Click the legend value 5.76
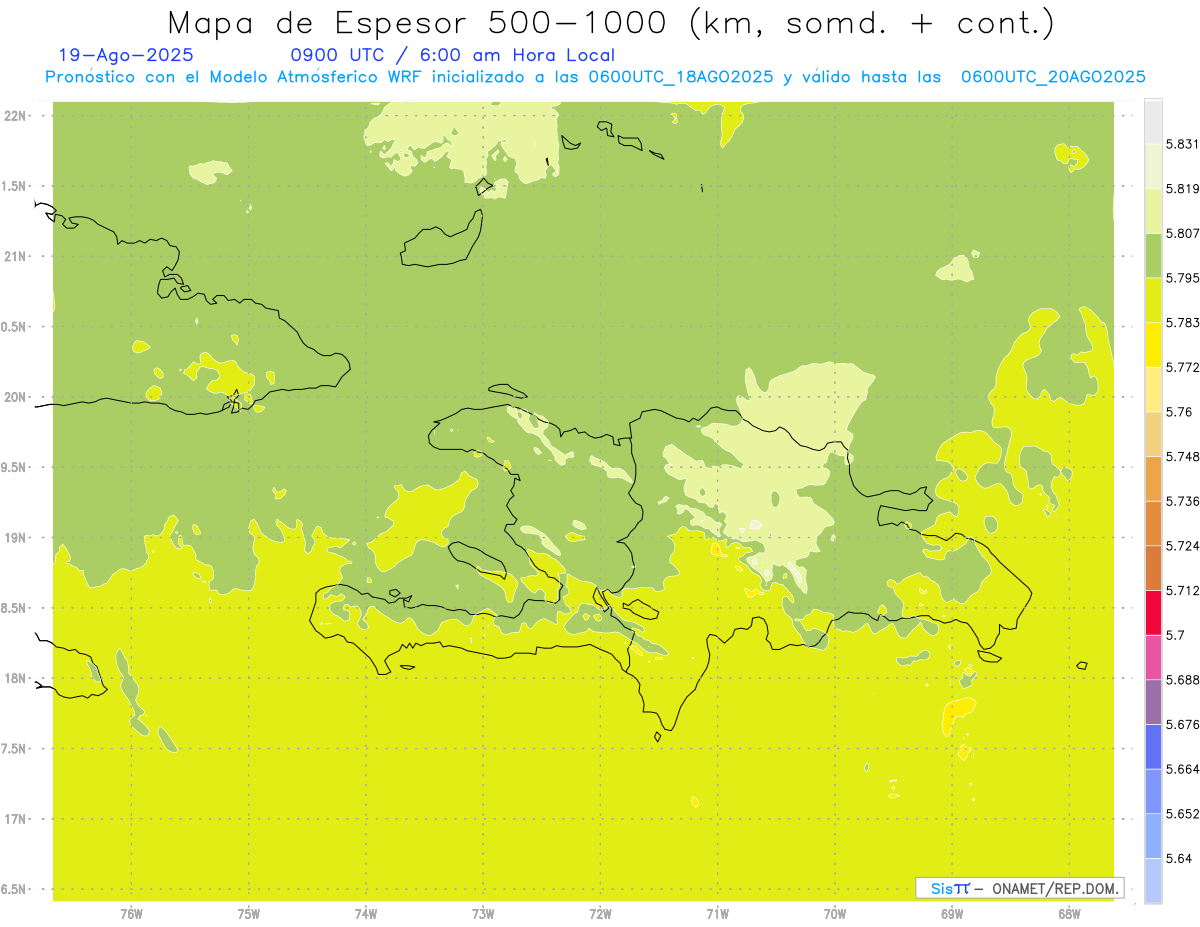 click(1178, 412)
